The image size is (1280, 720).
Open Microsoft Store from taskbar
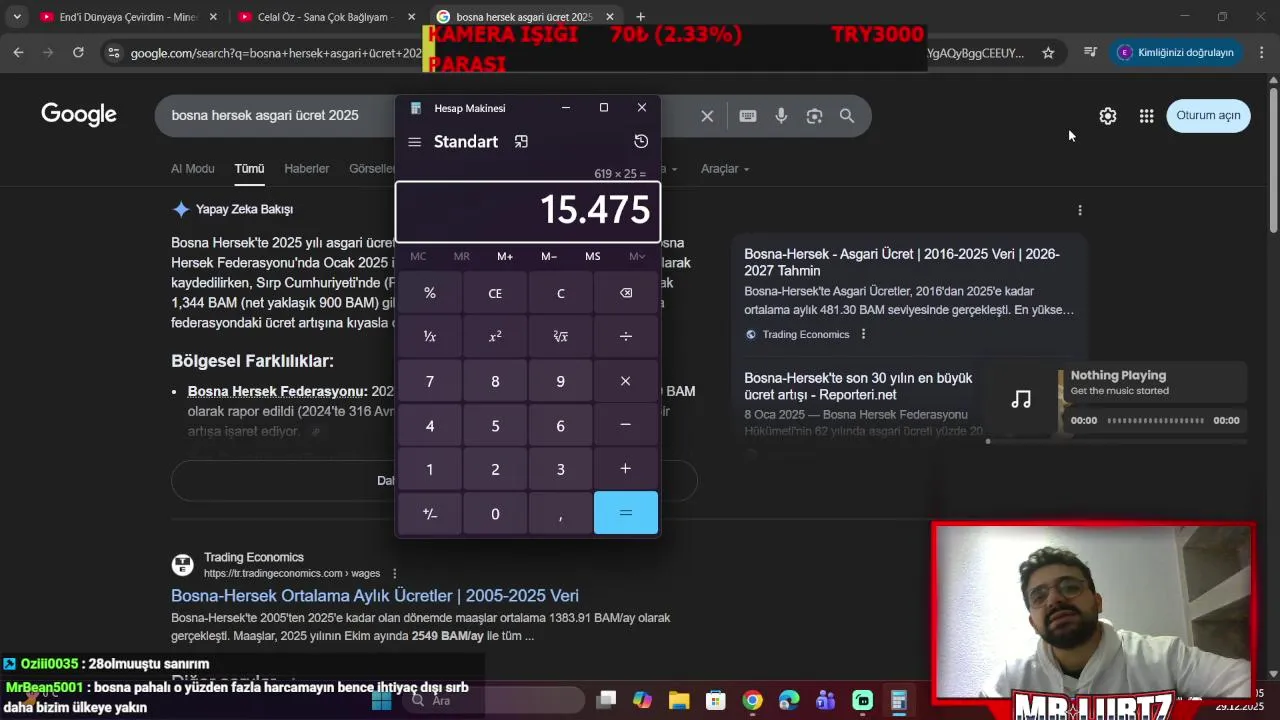[715, 701]
